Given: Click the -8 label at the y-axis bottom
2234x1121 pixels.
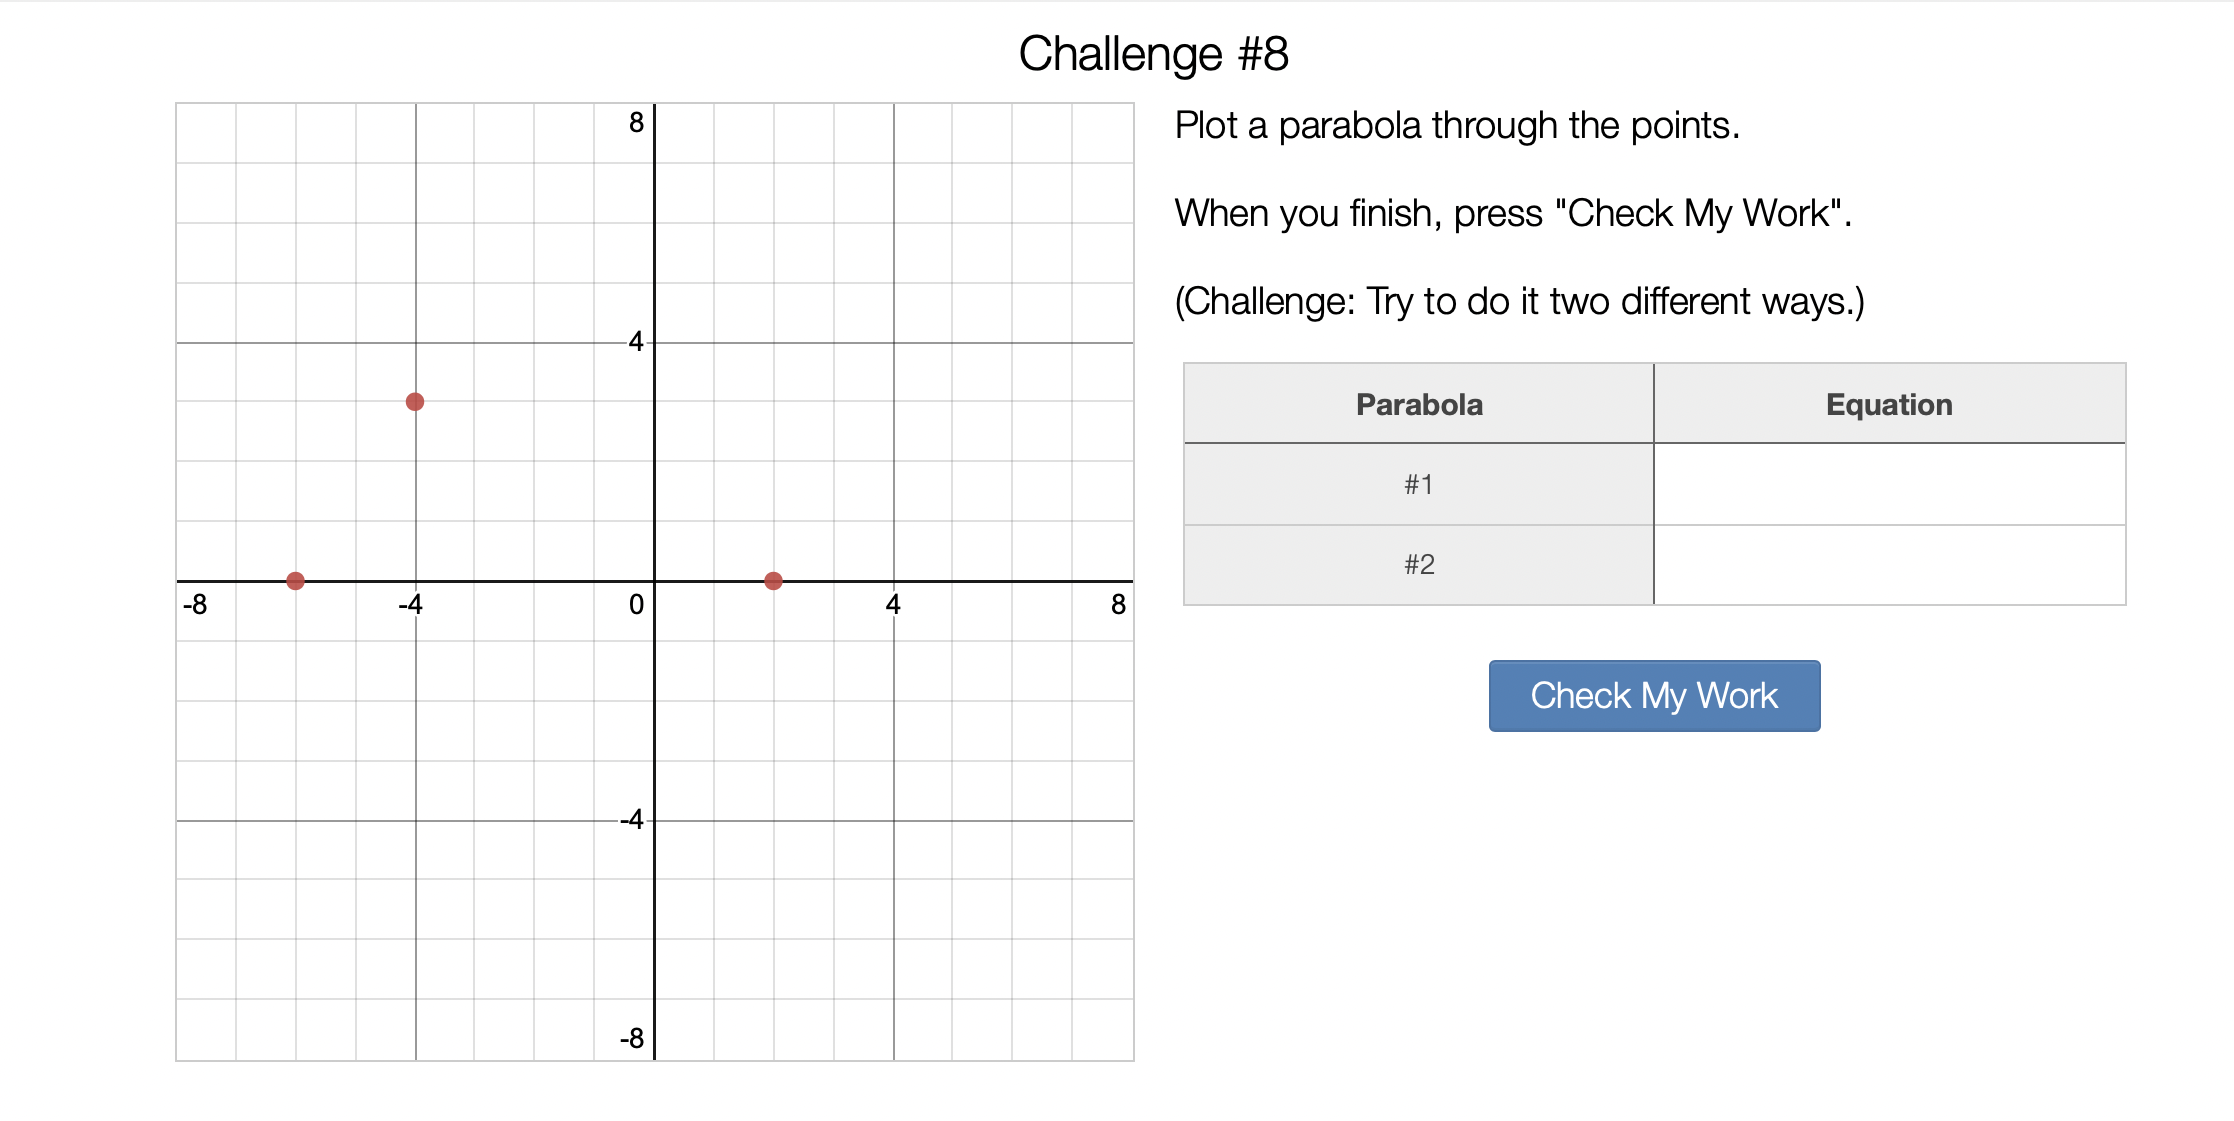Looking at the screenshot, I should click(632, 1039).
